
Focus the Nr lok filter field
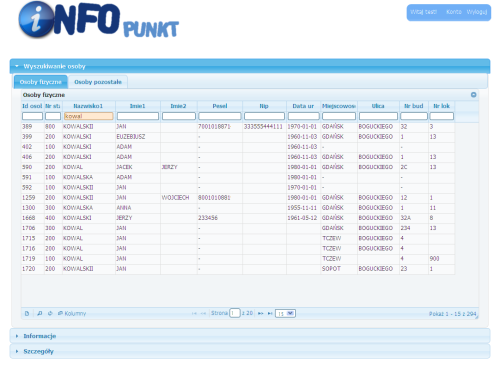442,116
